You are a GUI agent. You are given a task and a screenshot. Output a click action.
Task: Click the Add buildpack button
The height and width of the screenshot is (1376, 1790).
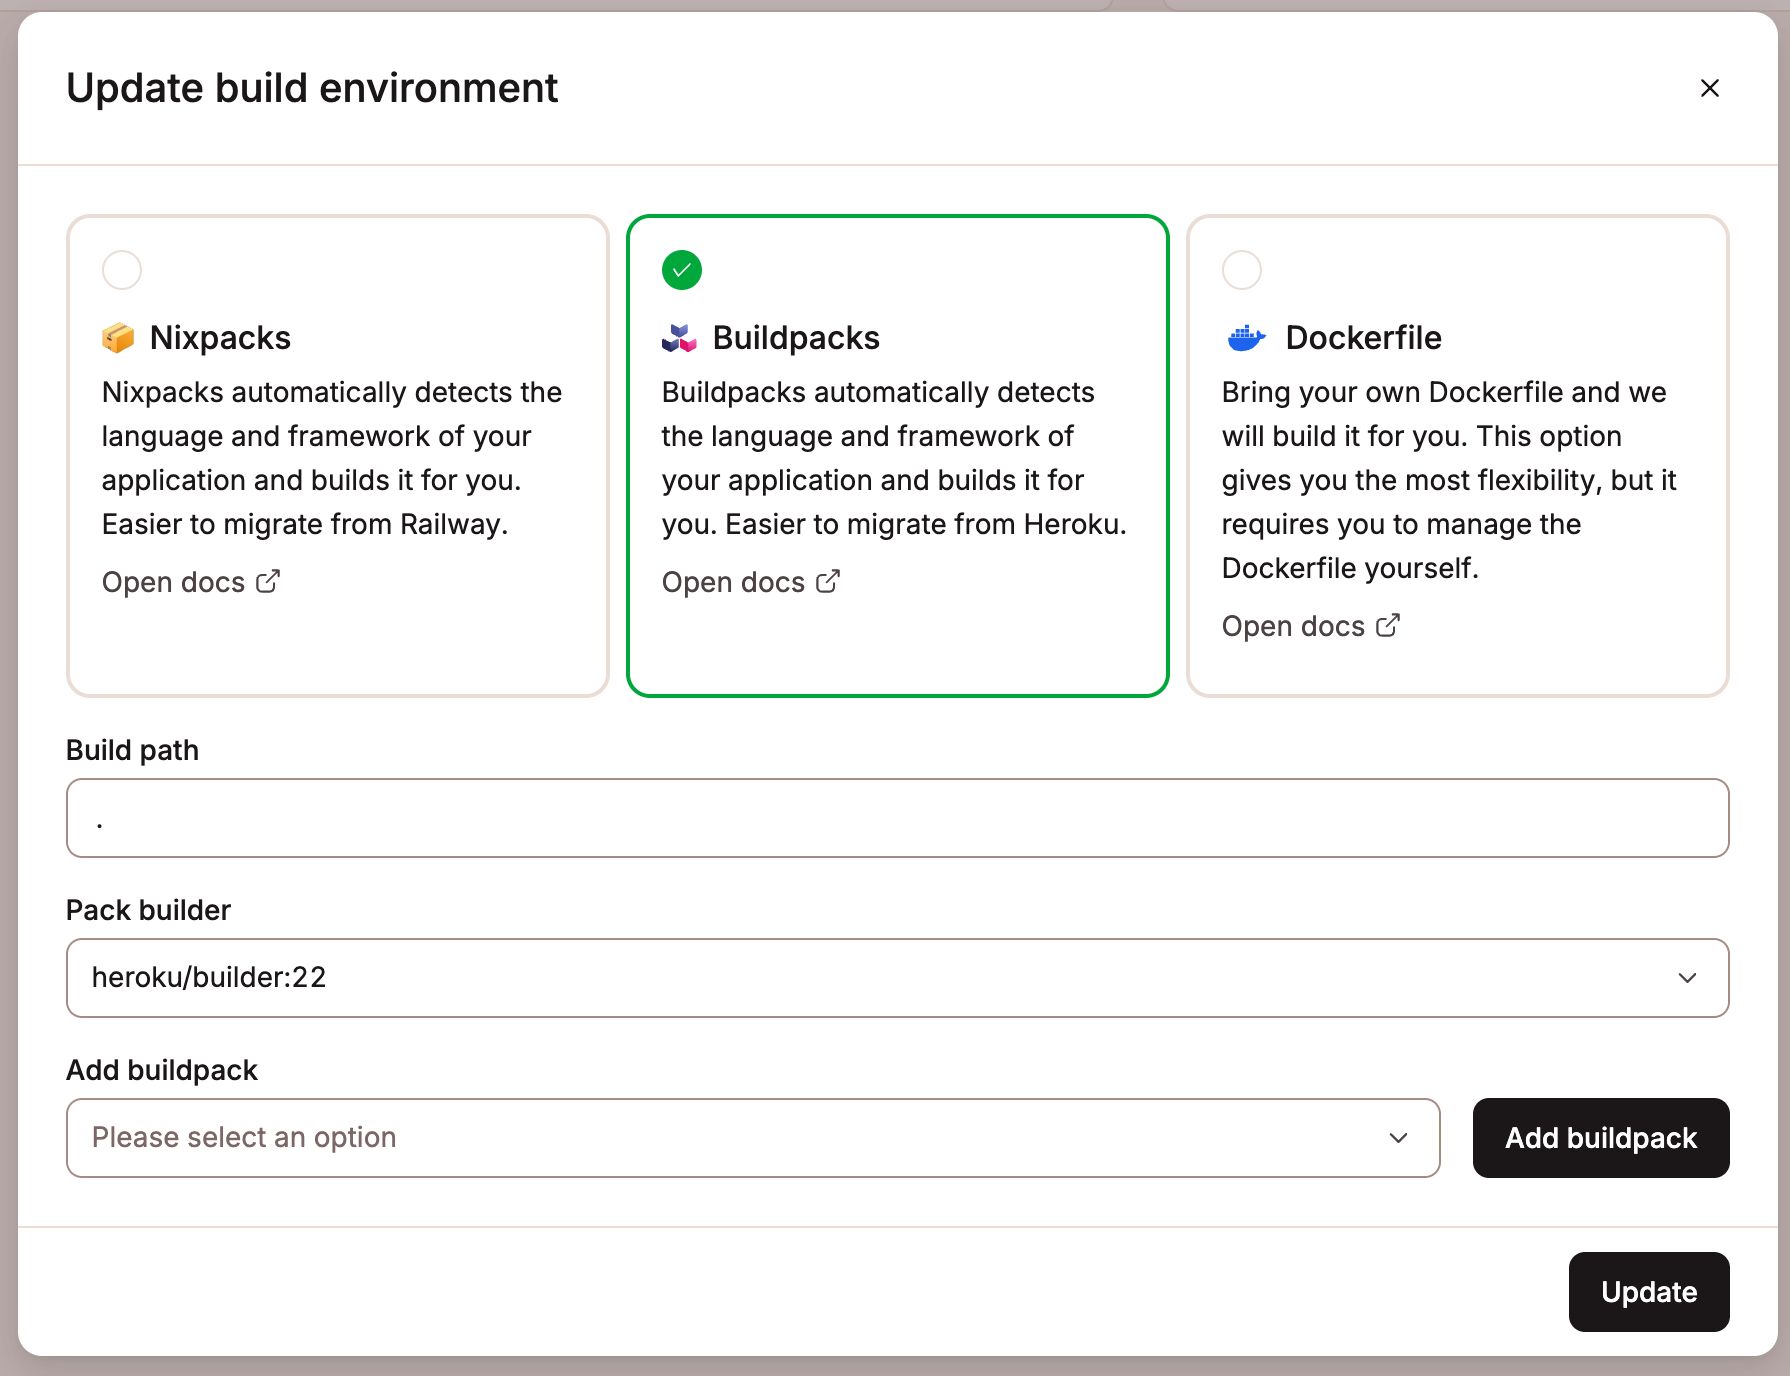click(1600, 1137)
